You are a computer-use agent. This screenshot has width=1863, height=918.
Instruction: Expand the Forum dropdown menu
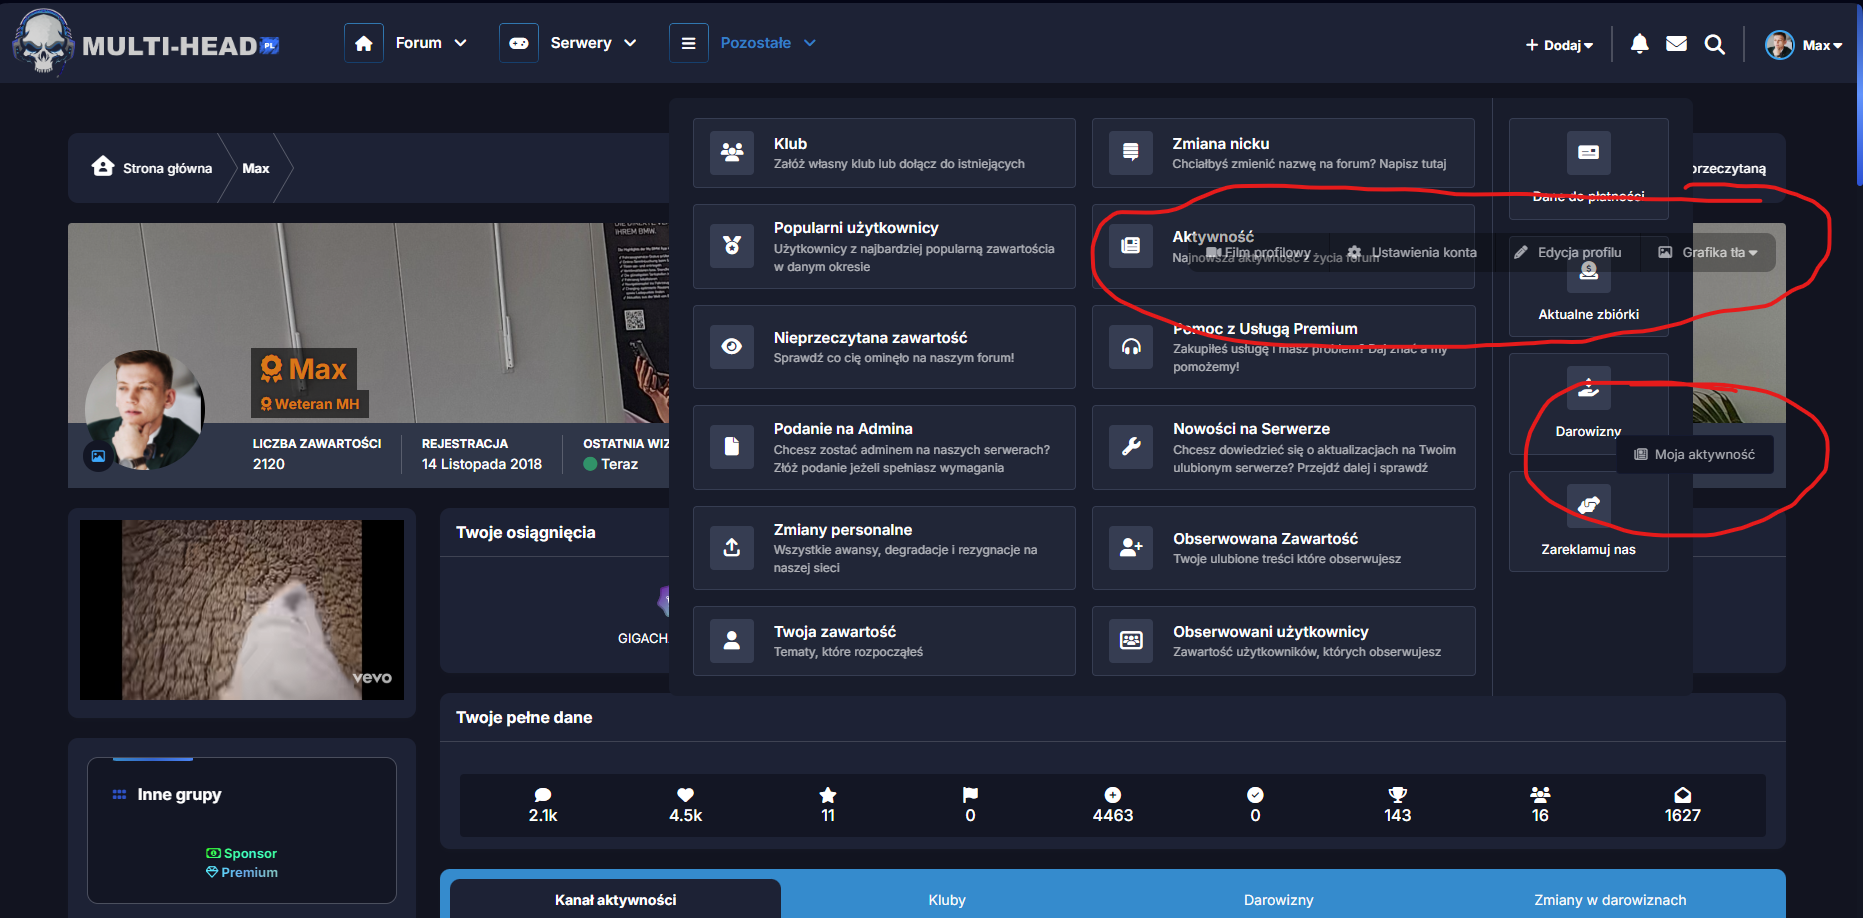point(431,43)
